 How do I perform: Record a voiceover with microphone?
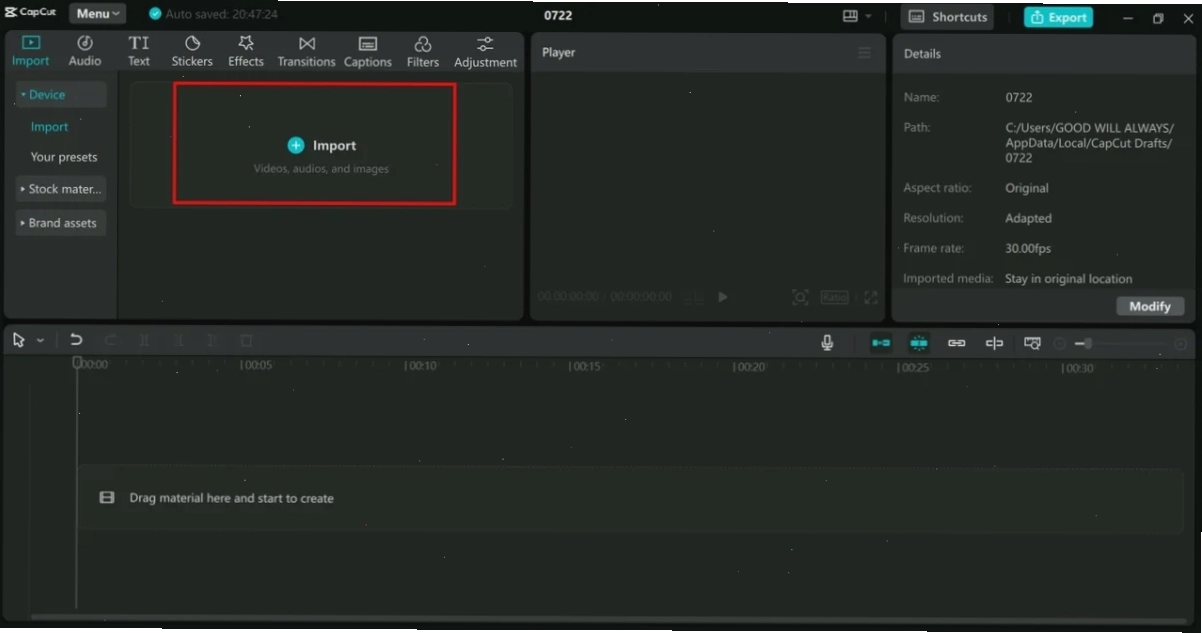(827, 343)
